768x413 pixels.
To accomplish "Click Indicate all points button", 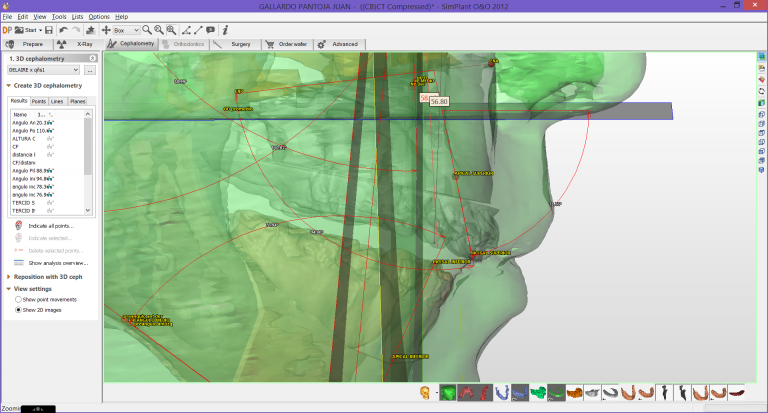I will 51,226.
